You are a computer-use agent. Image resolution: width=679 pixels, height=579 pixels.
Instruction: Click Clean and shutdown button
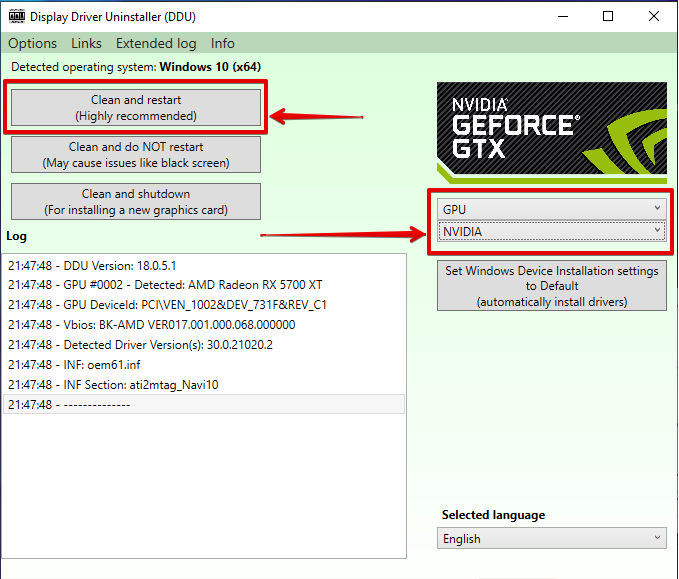pyautogui.click(x=136, y=202)
